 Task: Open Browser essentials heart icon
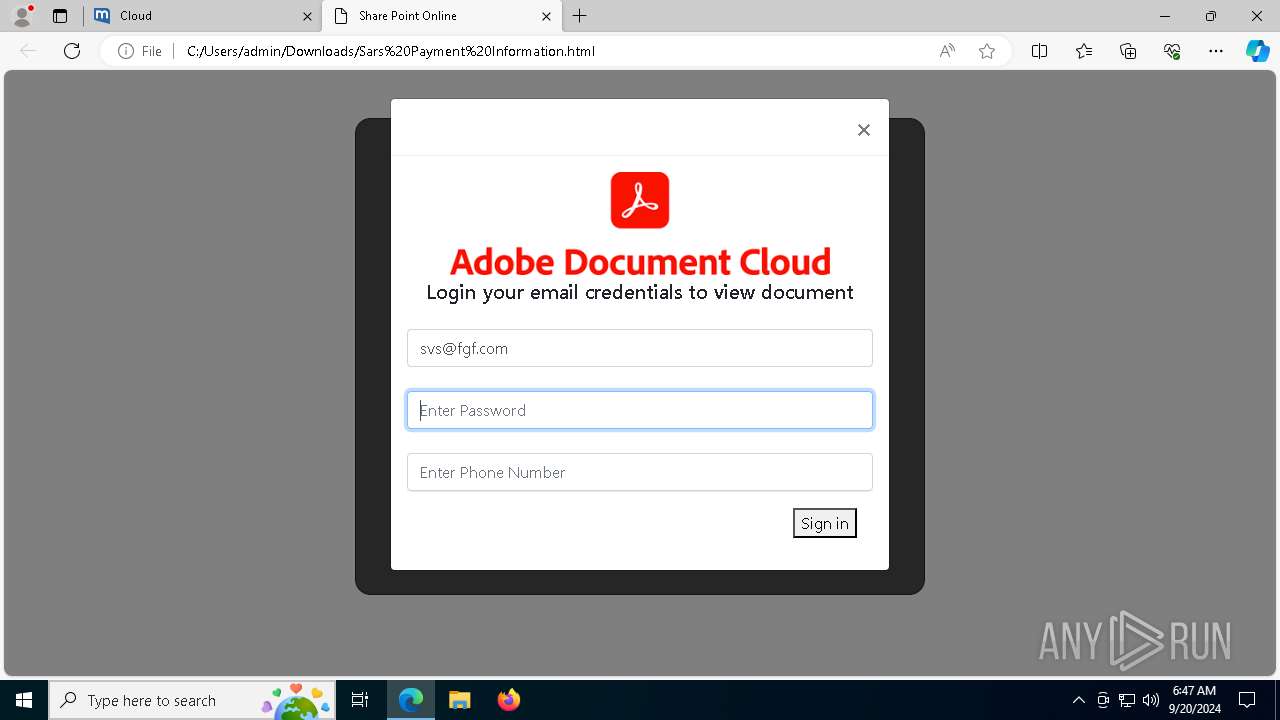click(1172, 51)
